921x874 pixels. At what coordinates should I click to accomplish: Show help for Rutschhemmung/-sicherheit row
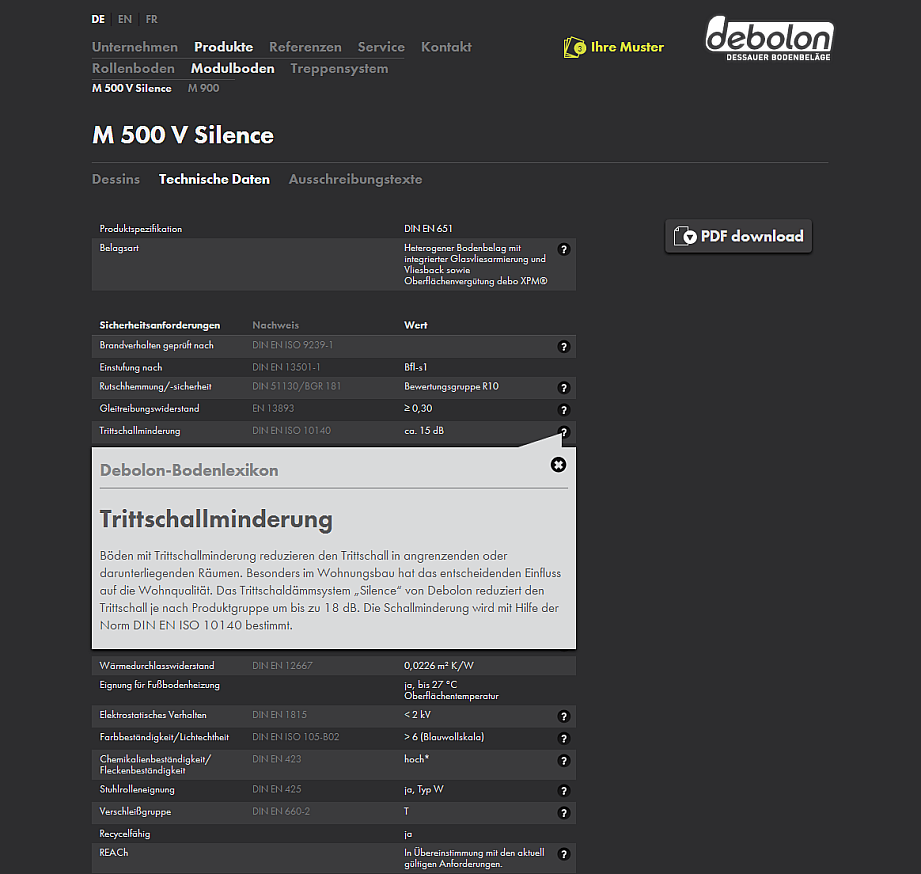click(x=563, y=388)
